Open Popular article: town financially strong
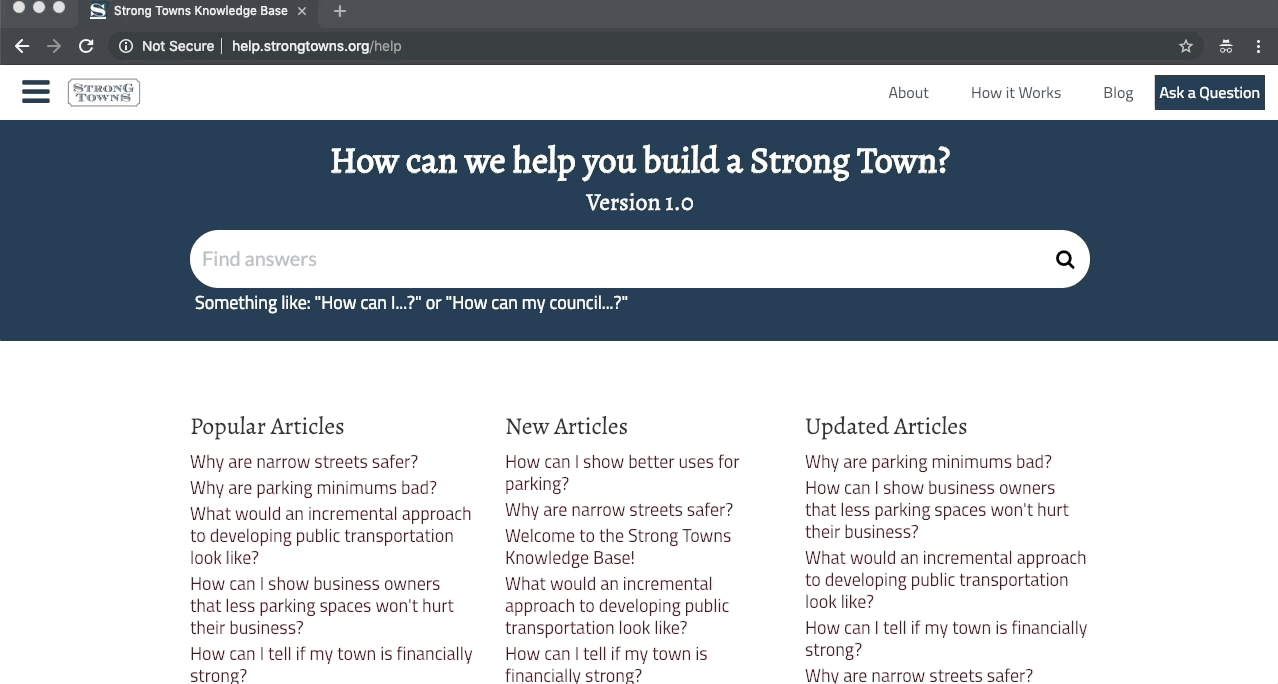Image resolution: width=1278 pixels, height=684 pixels. pos(331,664)
